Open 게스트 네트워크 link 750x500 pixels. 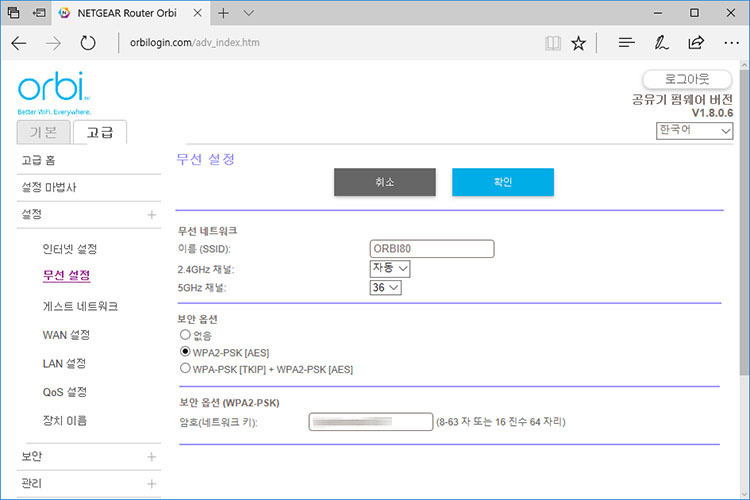80,306
